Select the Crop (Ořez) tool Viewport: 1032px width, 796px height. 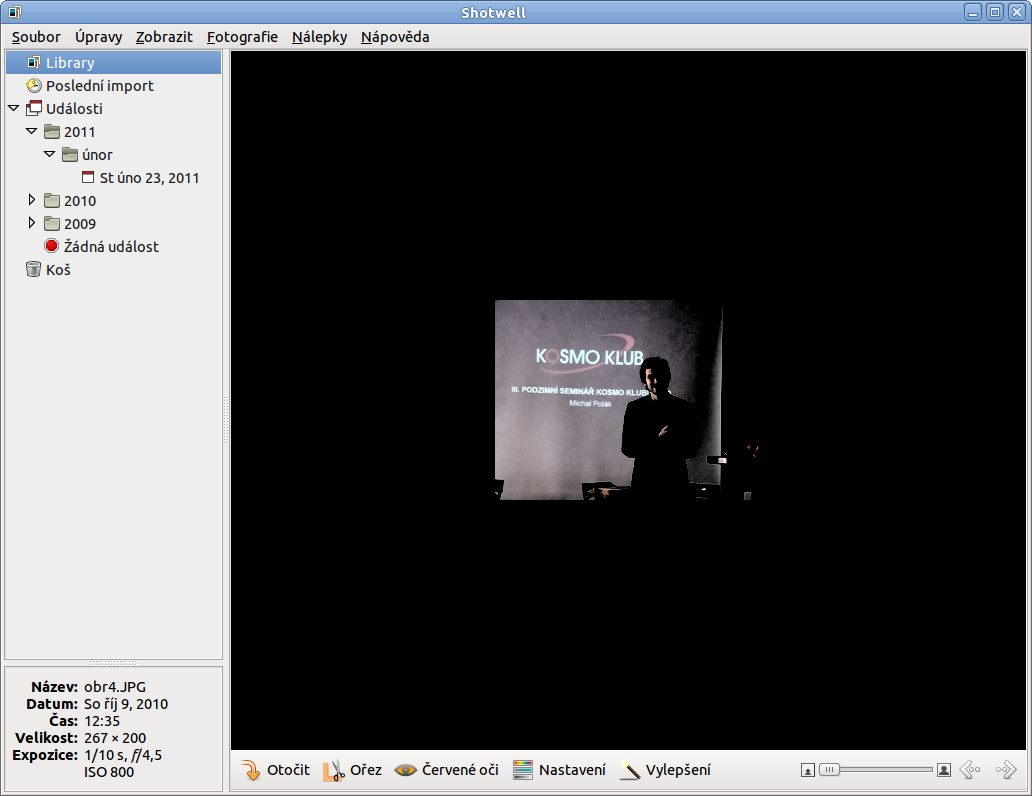pos(334,770)
